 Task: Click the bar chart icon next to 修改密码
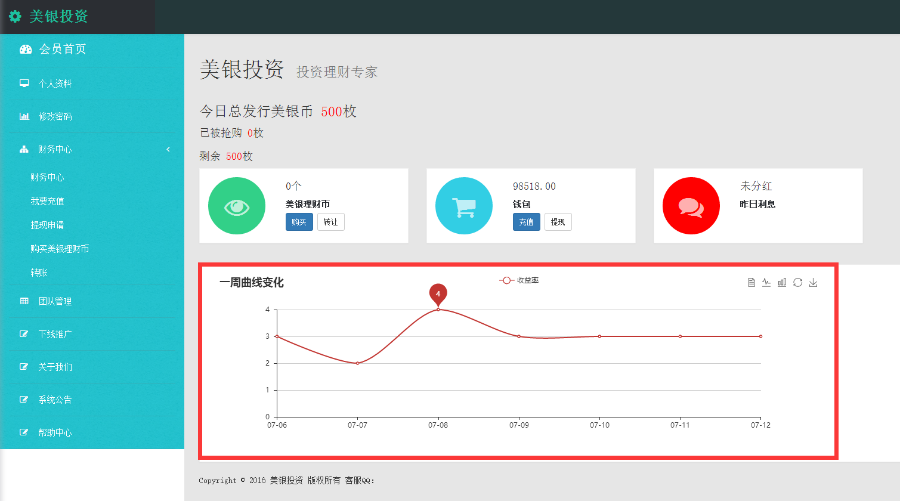[x=24, y=116]
